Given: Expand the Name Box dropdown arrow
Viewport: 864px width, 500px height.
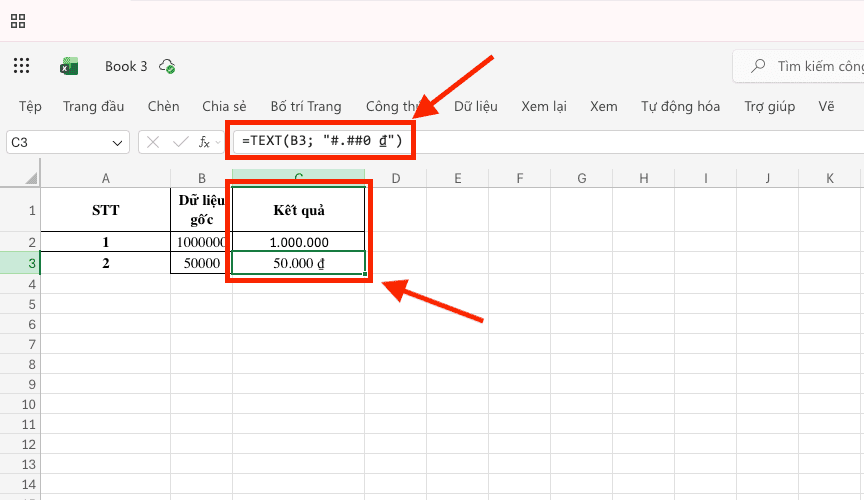Looking at the screenshot, I should click(x=117, y=143).
